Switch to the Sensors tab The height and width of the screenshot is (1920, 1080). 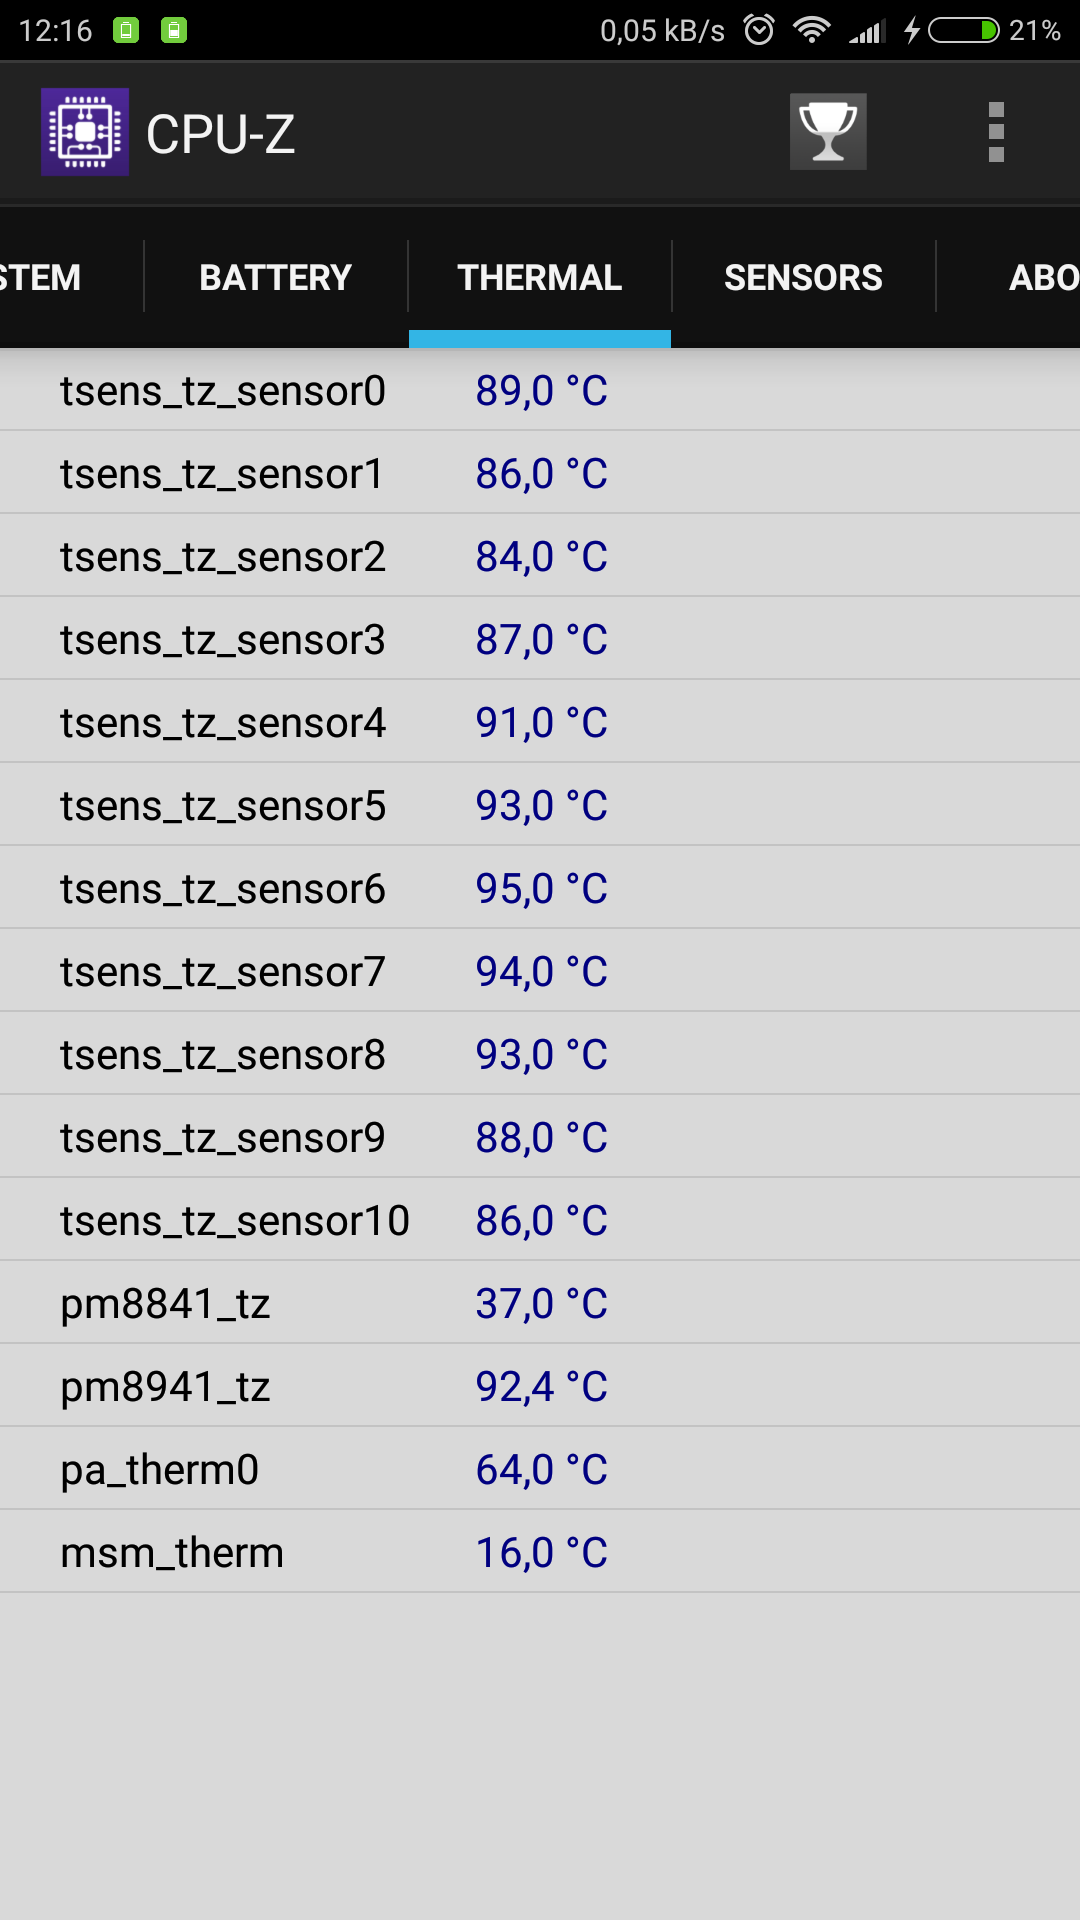coord(803,277)
